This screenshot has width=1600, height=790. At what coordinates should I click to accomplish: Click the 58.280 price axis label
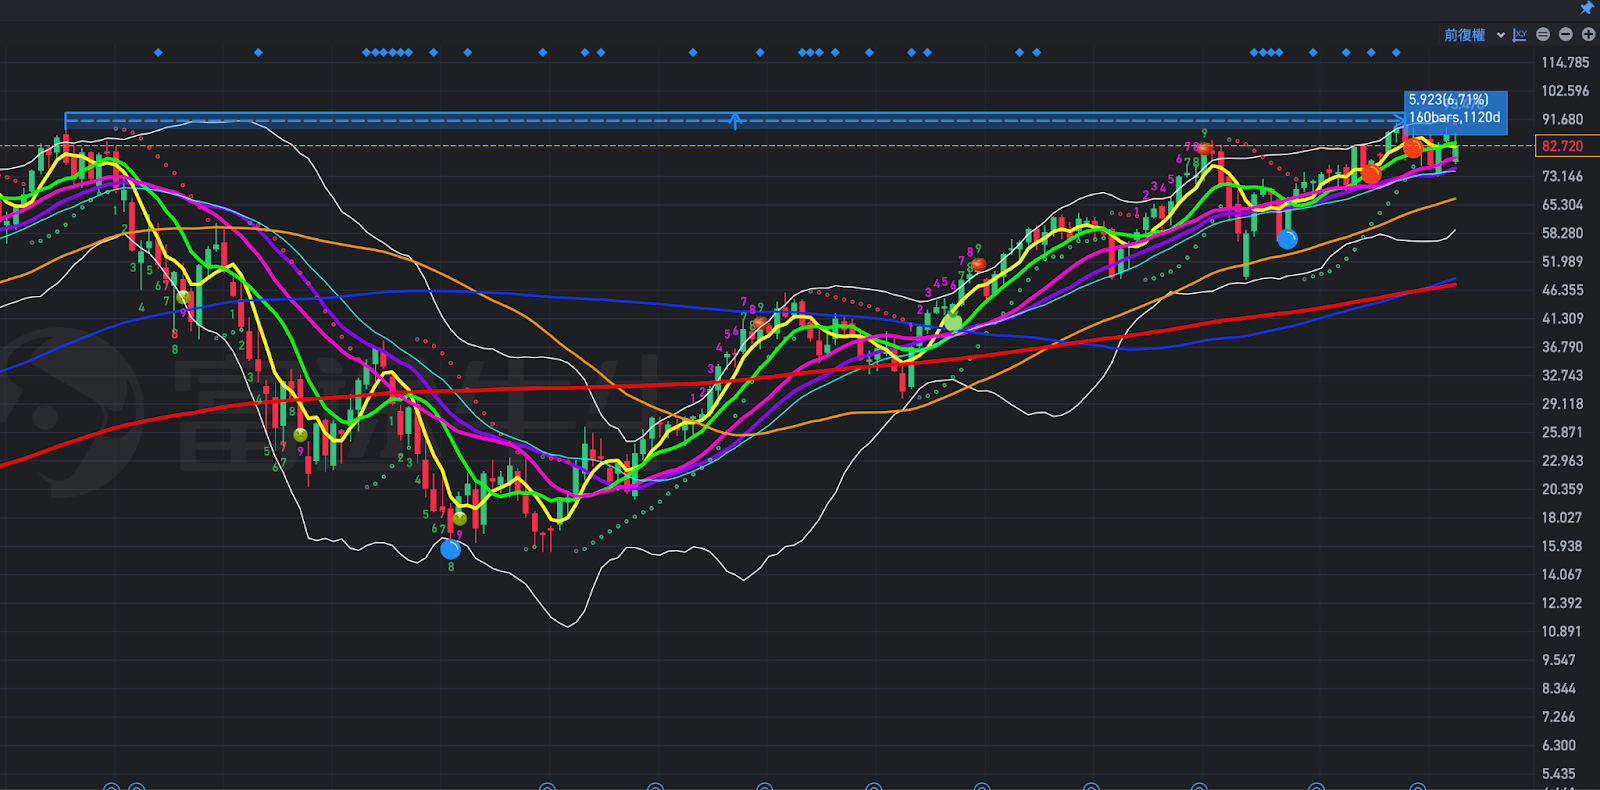click(x=1562, y=233)
